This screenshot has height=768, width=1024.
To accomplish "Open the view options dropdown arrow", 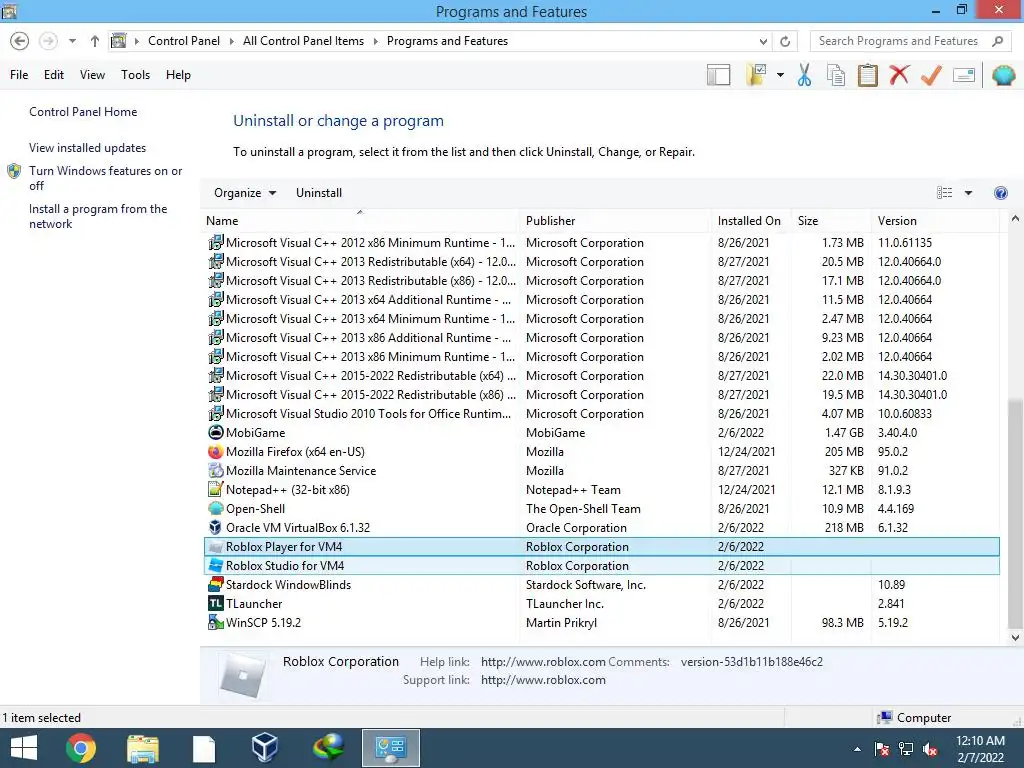I will click(968, 193).
